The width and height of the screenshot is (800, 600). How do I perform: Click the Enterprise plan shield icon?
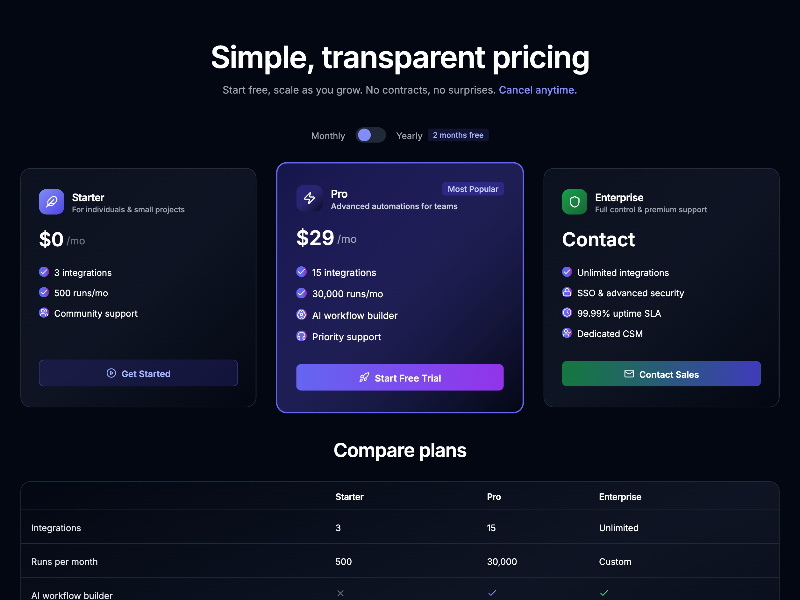click(574, 201)
